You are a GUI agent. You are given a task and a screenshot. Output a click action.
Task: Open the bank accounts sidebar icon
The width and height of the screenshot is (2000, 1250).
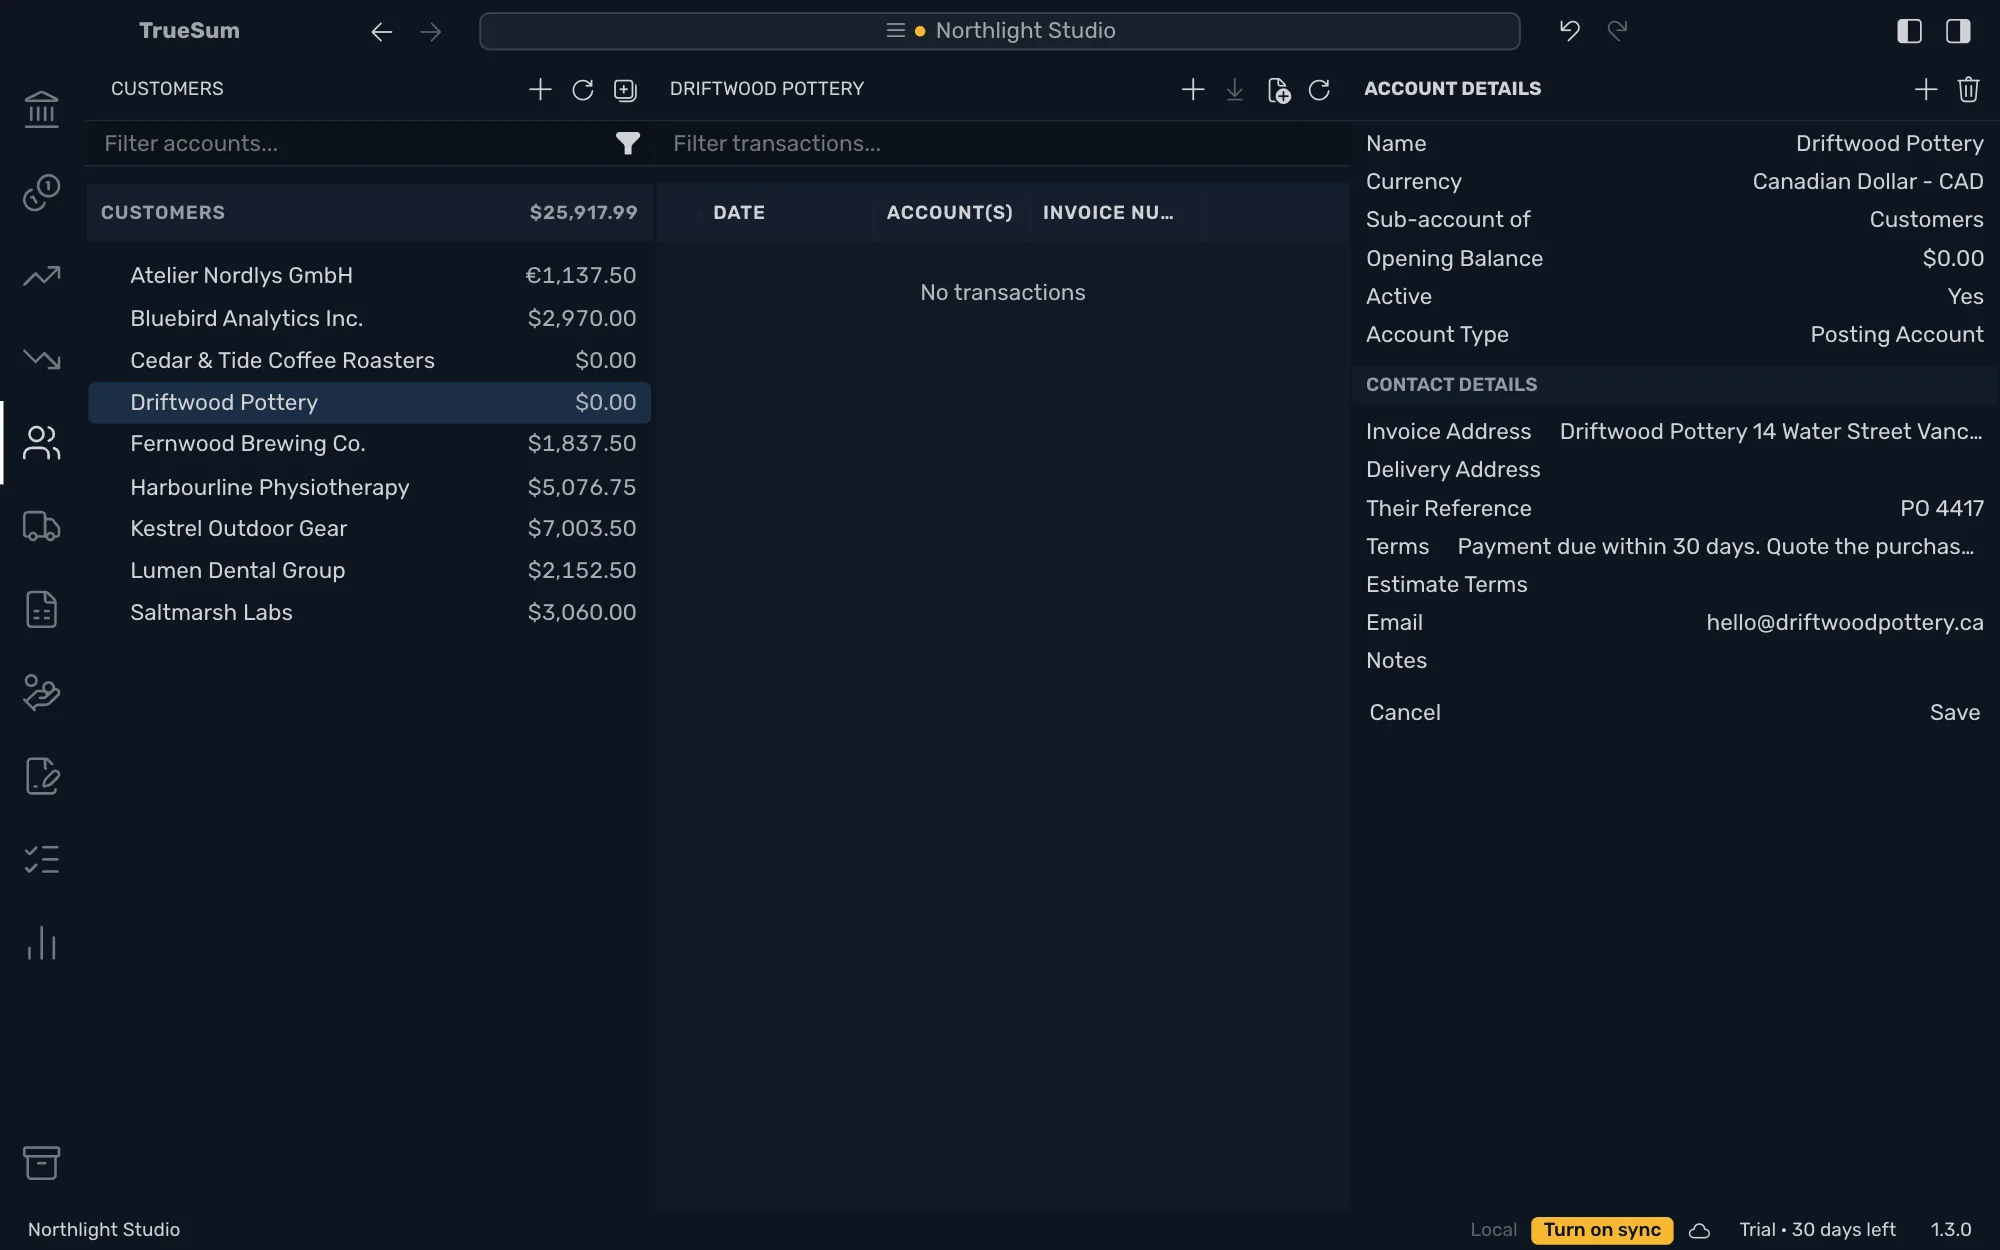click(x=41, y=109)
